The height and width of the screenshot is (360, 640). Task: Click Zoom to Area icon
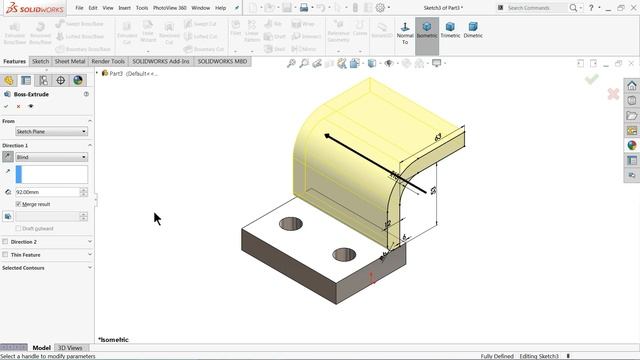point(304,63)
